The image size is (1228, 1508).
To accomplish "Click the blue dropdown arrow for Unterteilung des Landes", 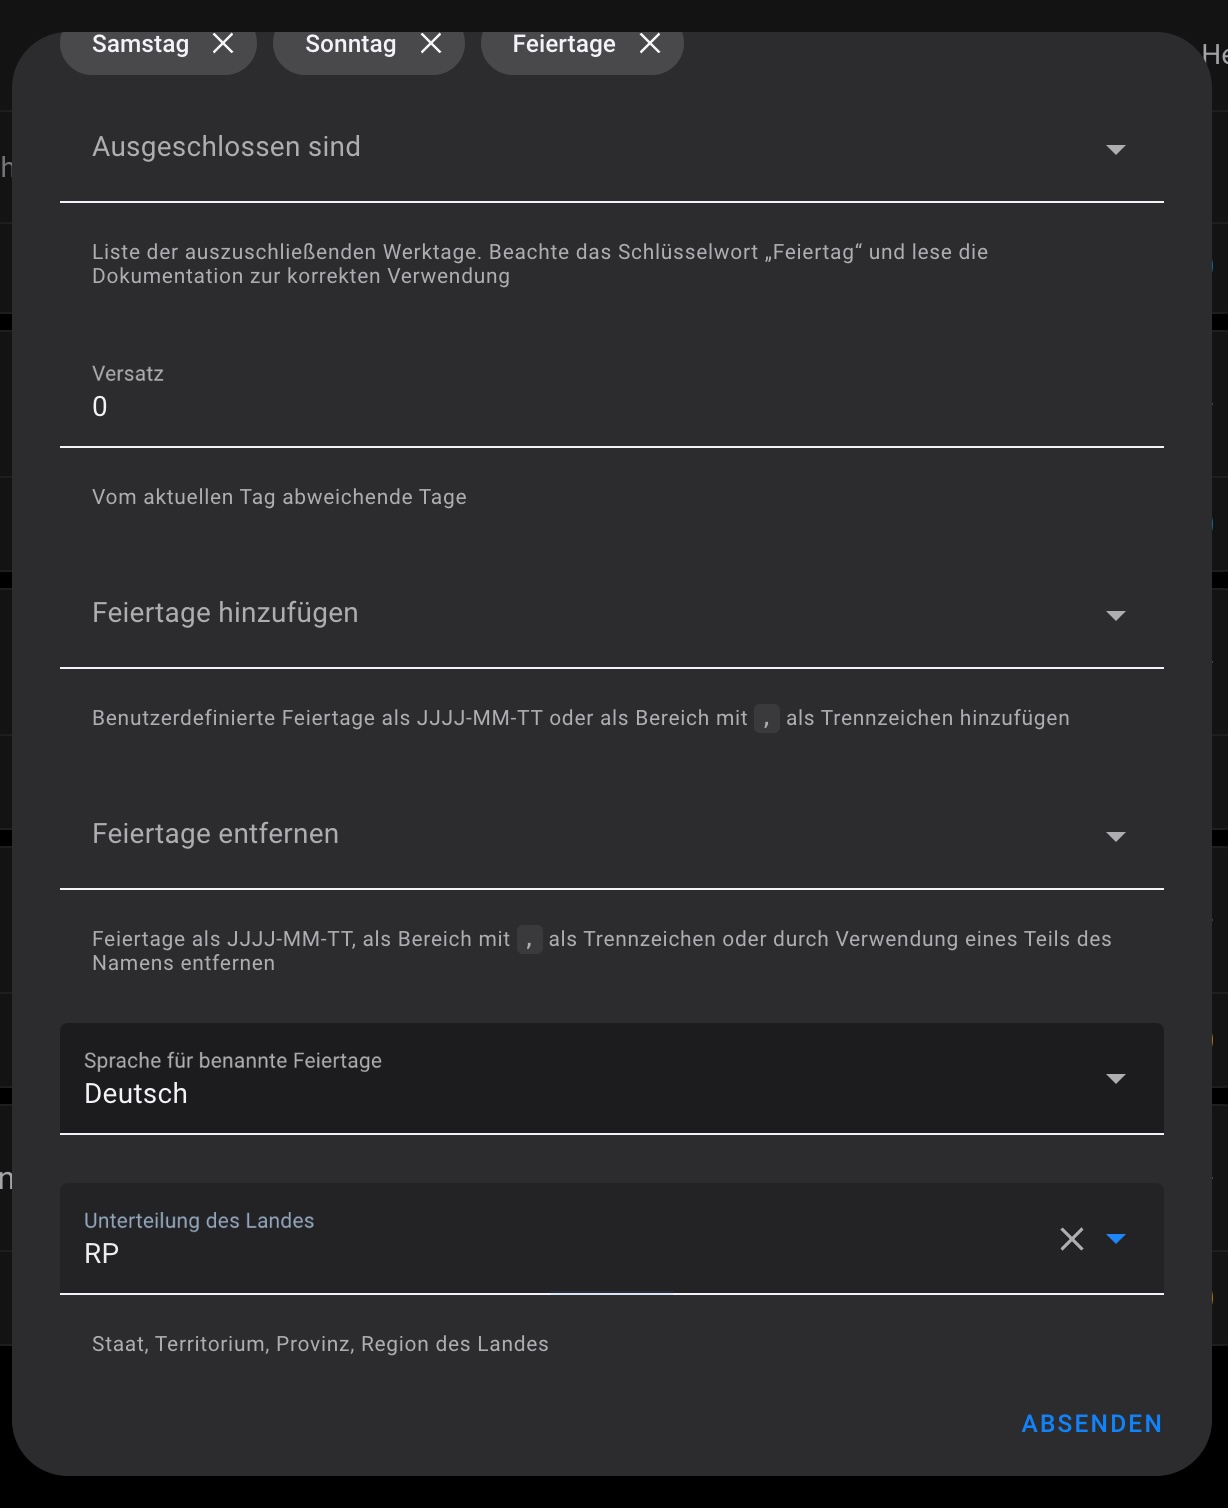I will (x=1118, y=1239).
